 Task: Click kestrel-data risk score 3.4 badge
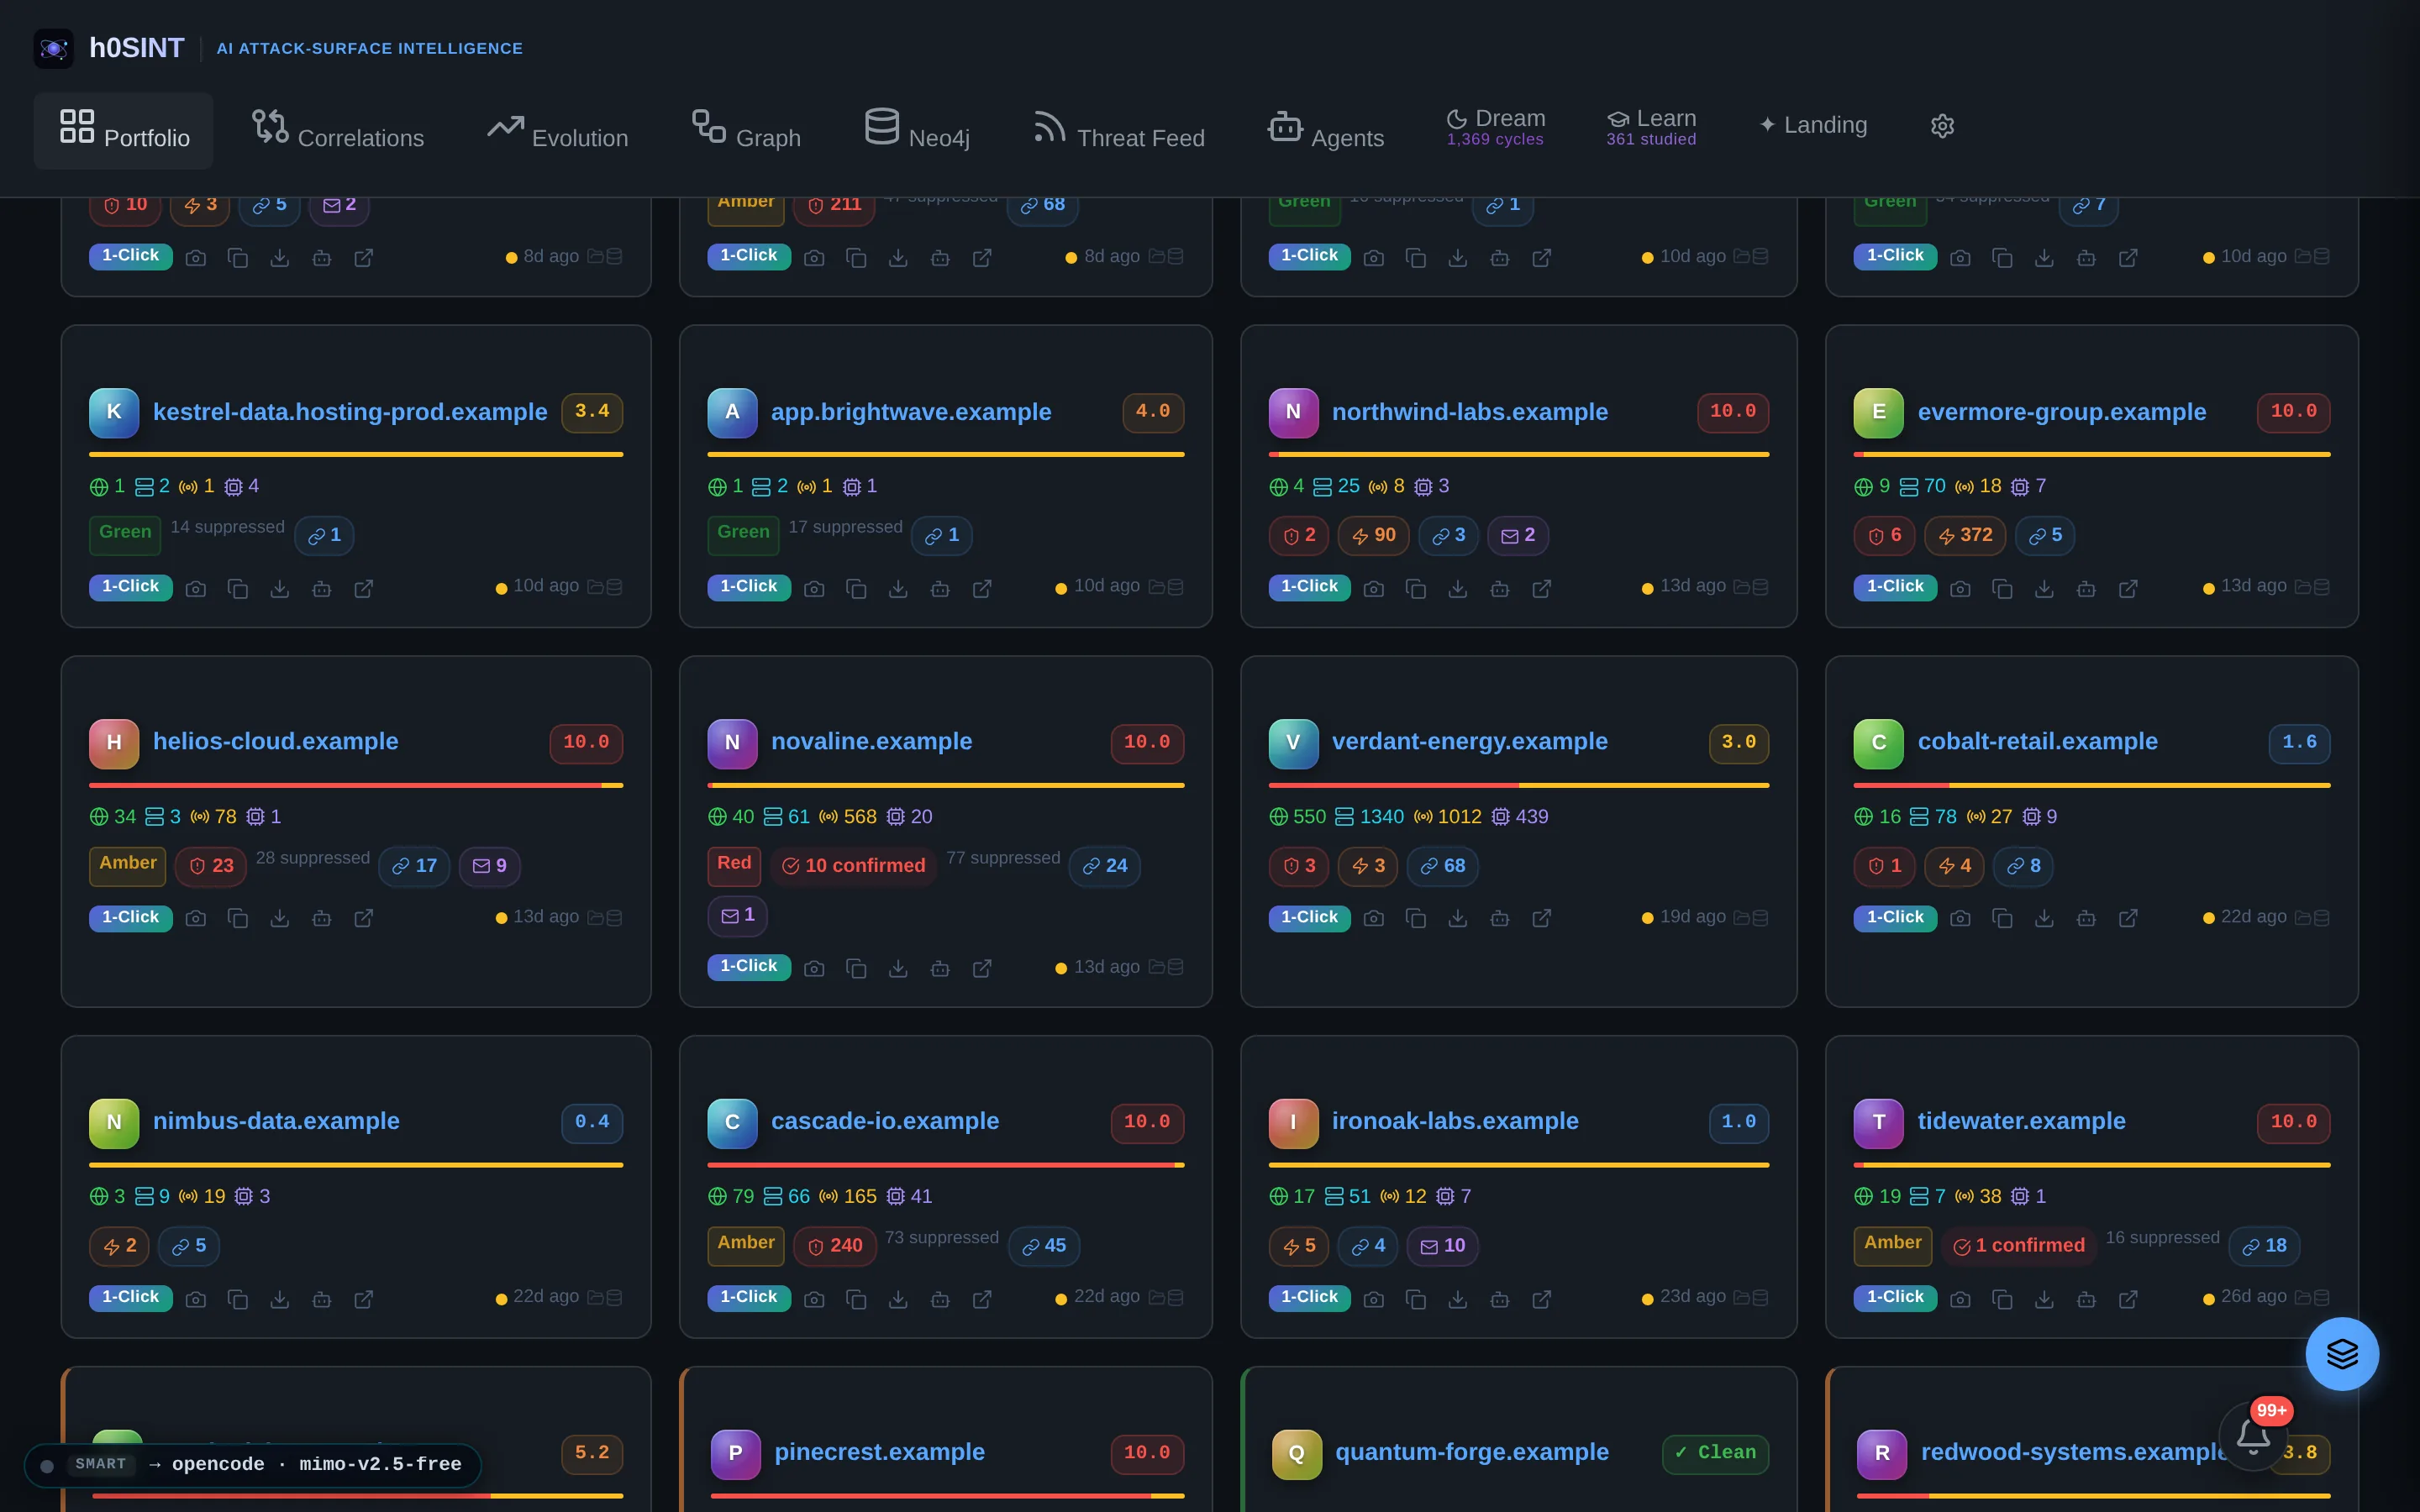point(592,412)
